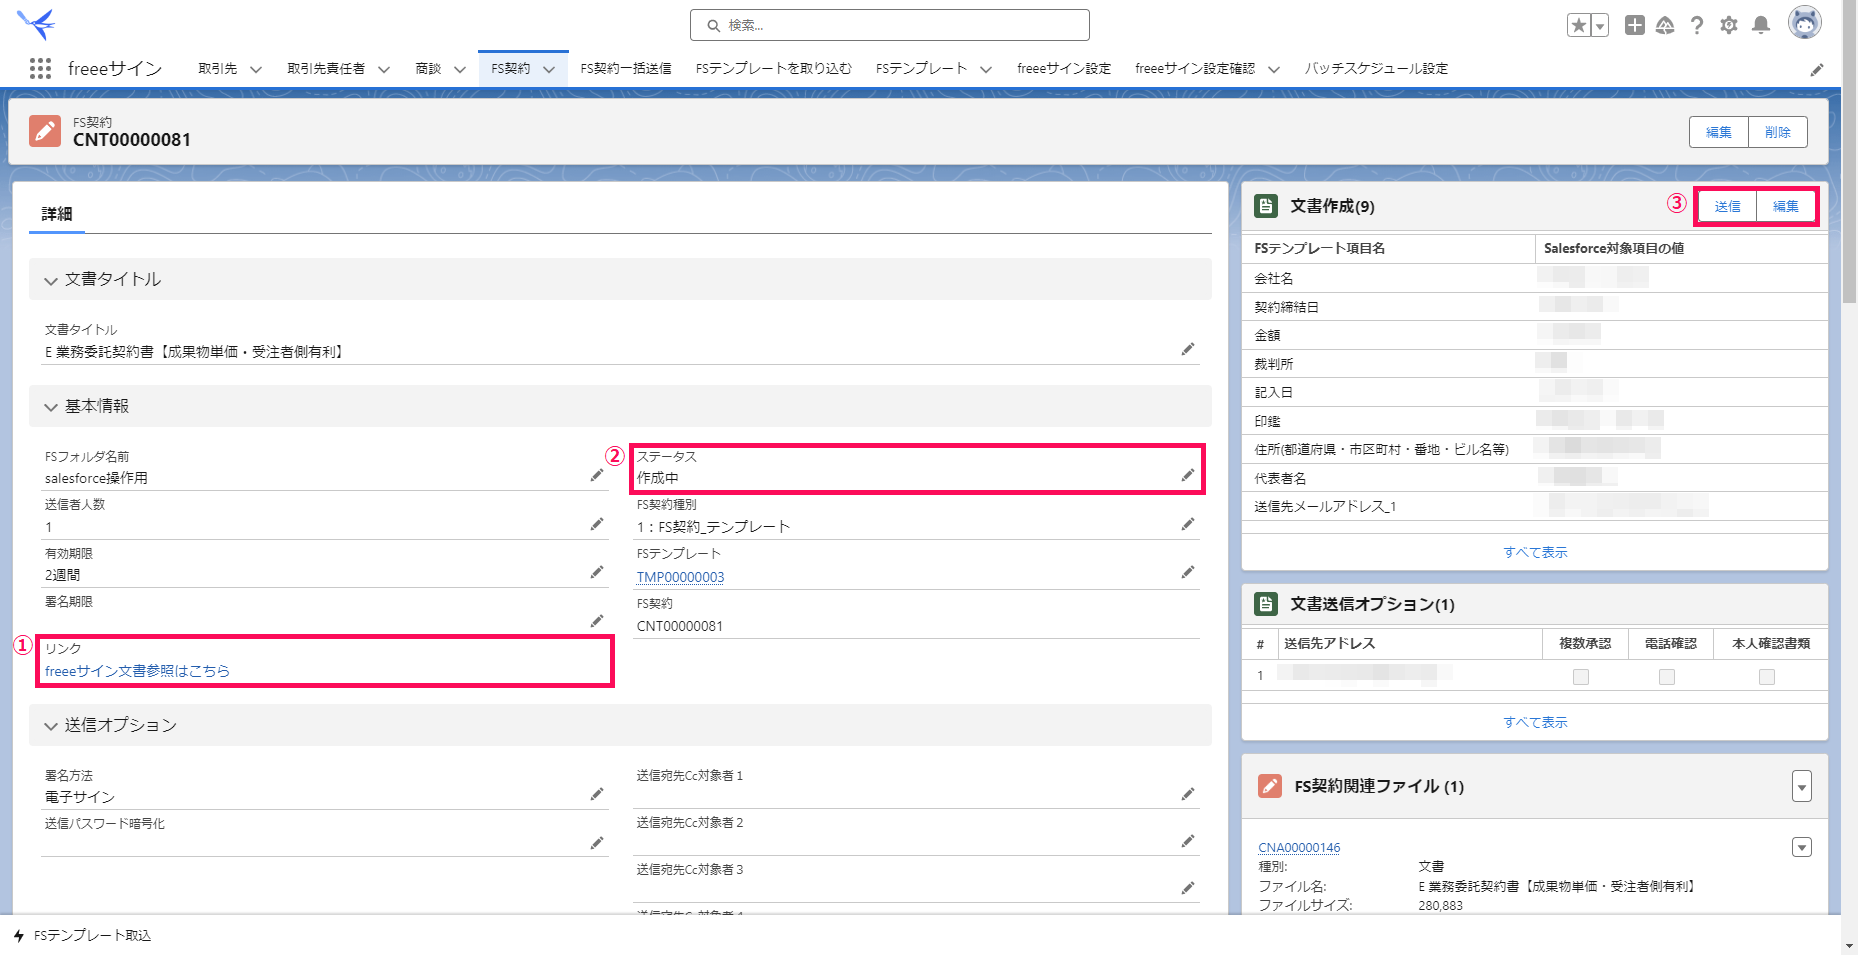This screenshot has width=1858, height=955.
Task: Expand the 取引先 tab dropdown chevron
Action: [256, 69]
